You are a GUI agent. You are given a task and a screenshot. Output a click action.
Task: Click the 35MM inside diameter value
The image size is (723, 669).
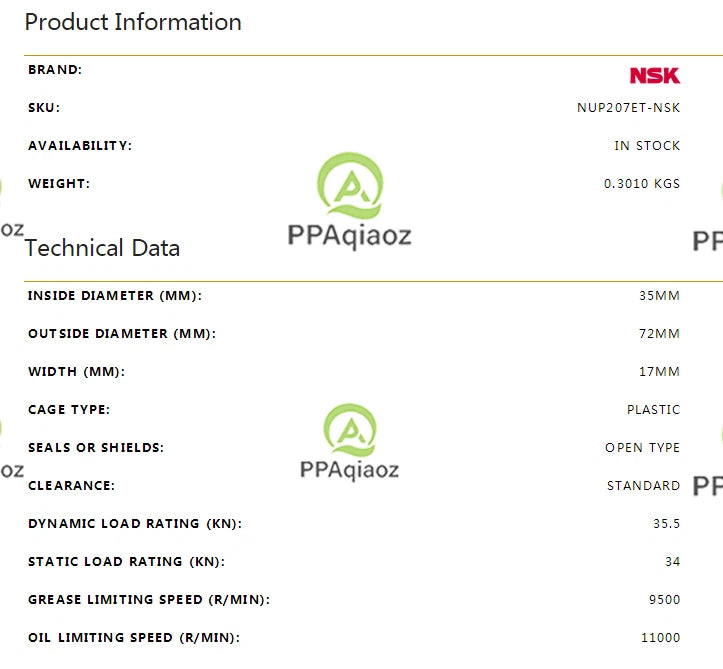[660, 296]
